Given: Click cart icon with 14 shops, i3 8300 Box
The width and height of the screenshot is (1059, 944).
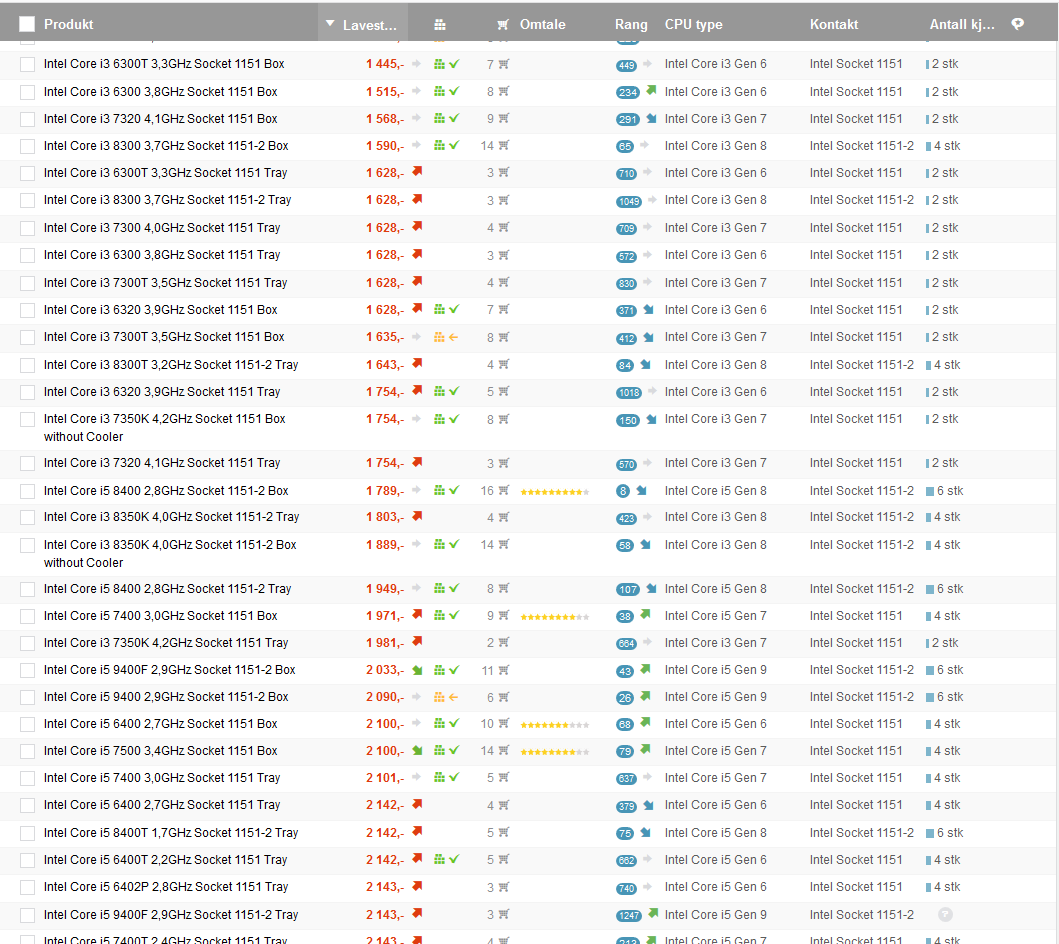Looking at the screenshot, I should click(x=504, y=145).
